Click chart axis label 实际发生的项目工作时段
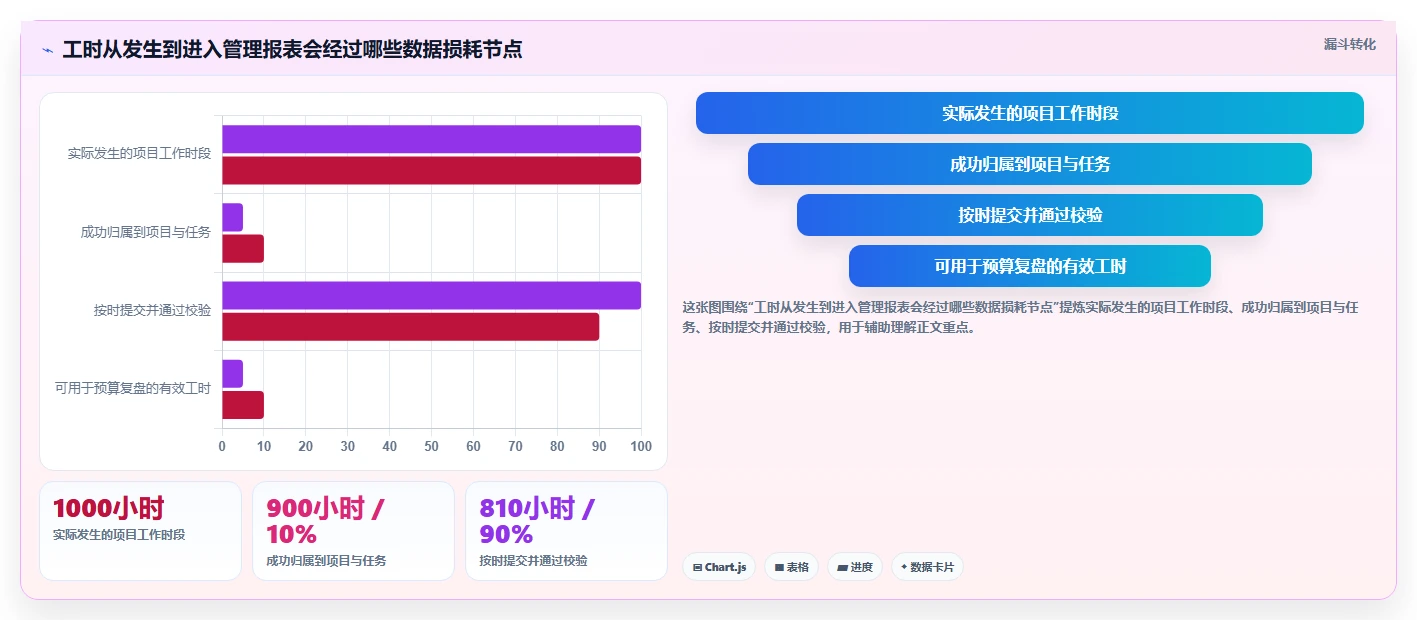The width and height of the screenshot is (1417, 620). tap(139, 154)
